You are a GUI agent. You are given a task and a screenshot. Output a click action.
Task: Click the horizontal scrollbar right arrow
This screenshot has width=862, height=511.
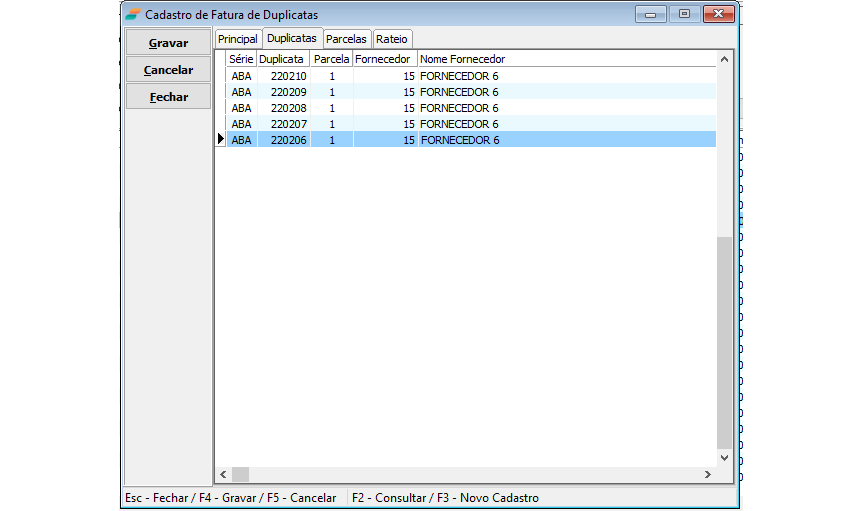tap(709, 474)
